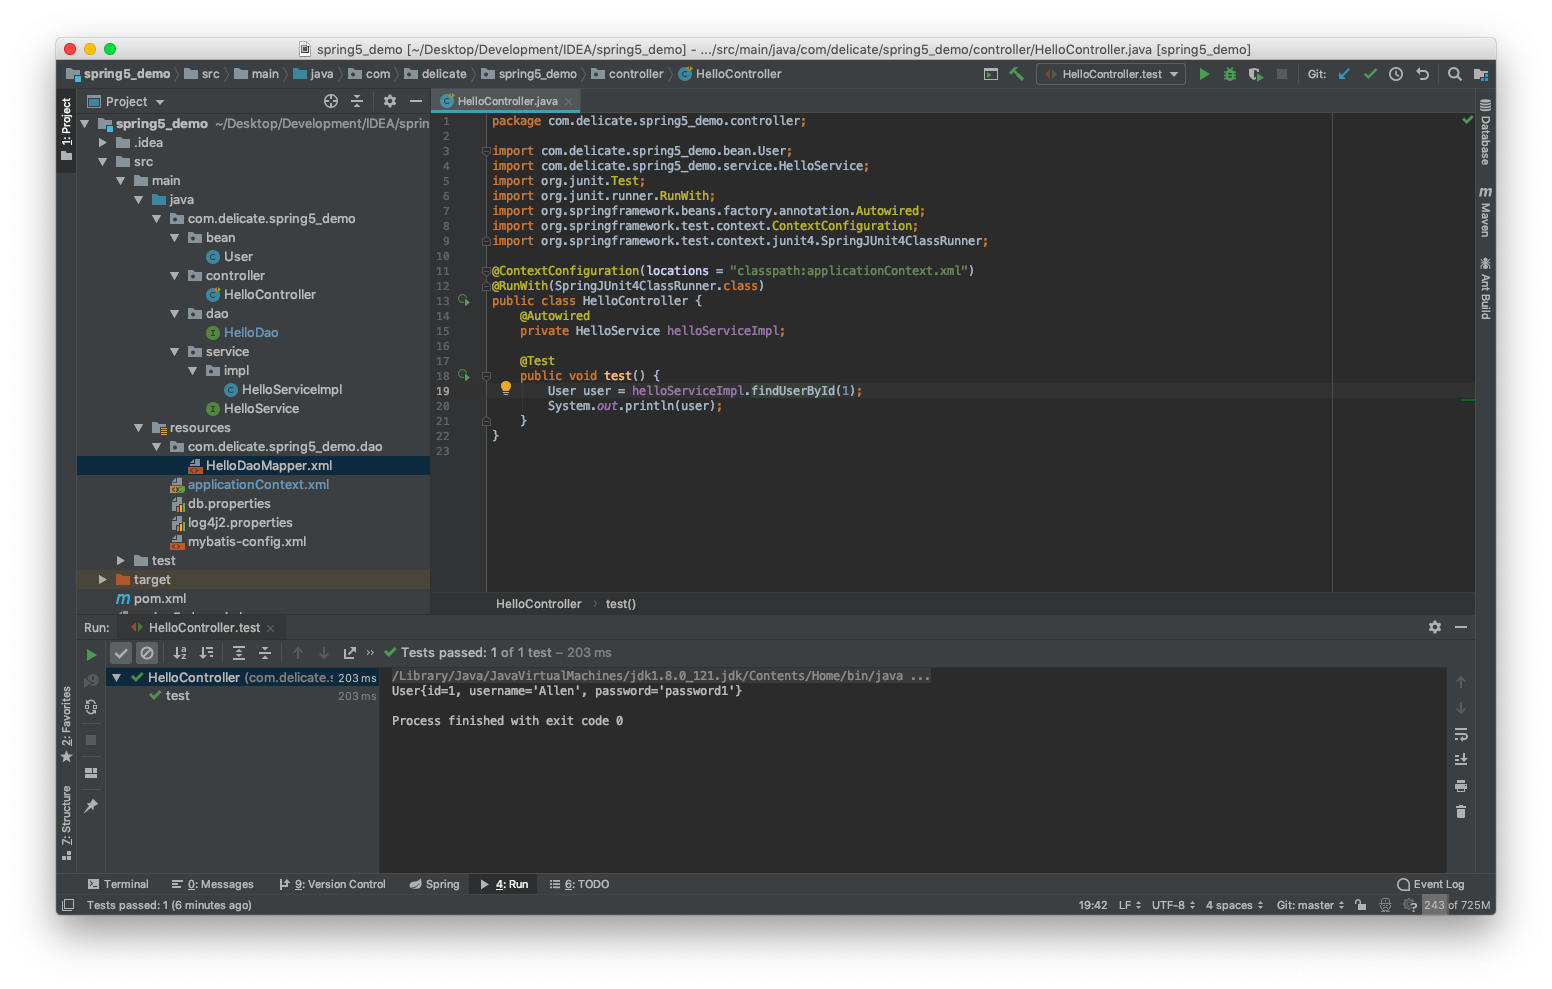The height and width of the screenshot is (989, 1552).
Task: Collapse all test results in Run panel
Action: click(x=265, y=653)
